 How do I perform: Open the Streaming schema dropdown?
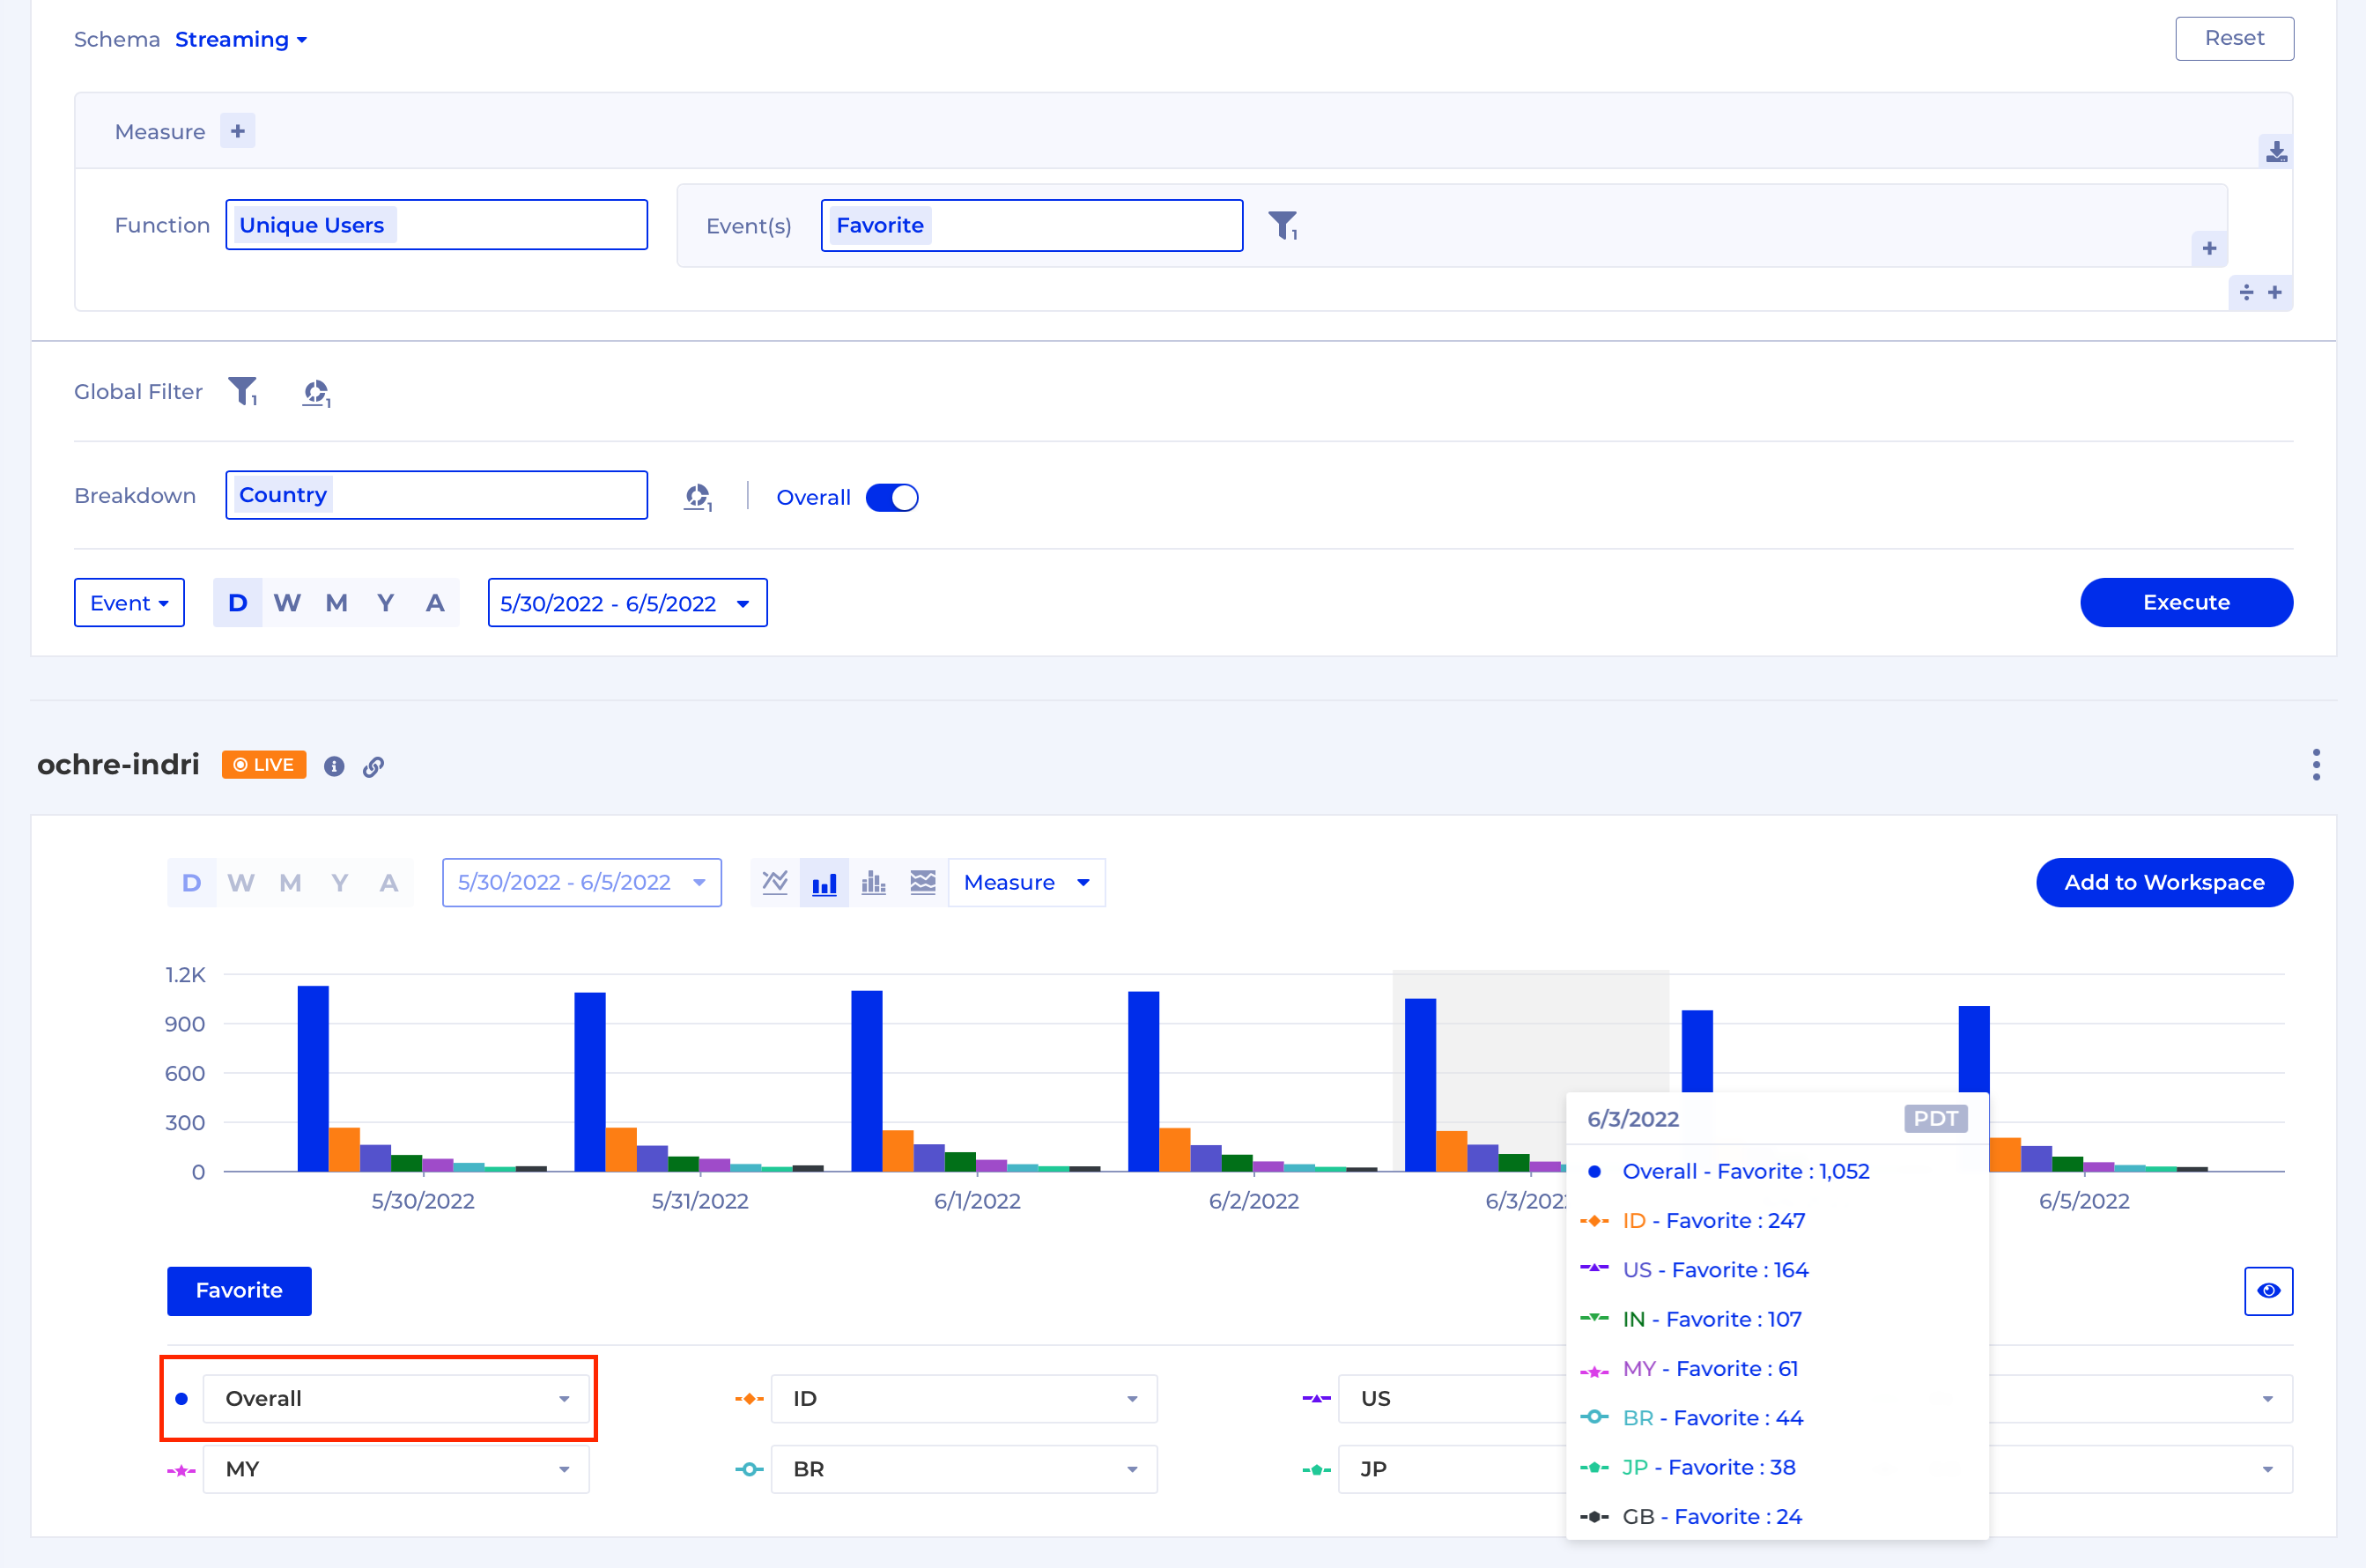pyautogui.click(x=241, y=39)
